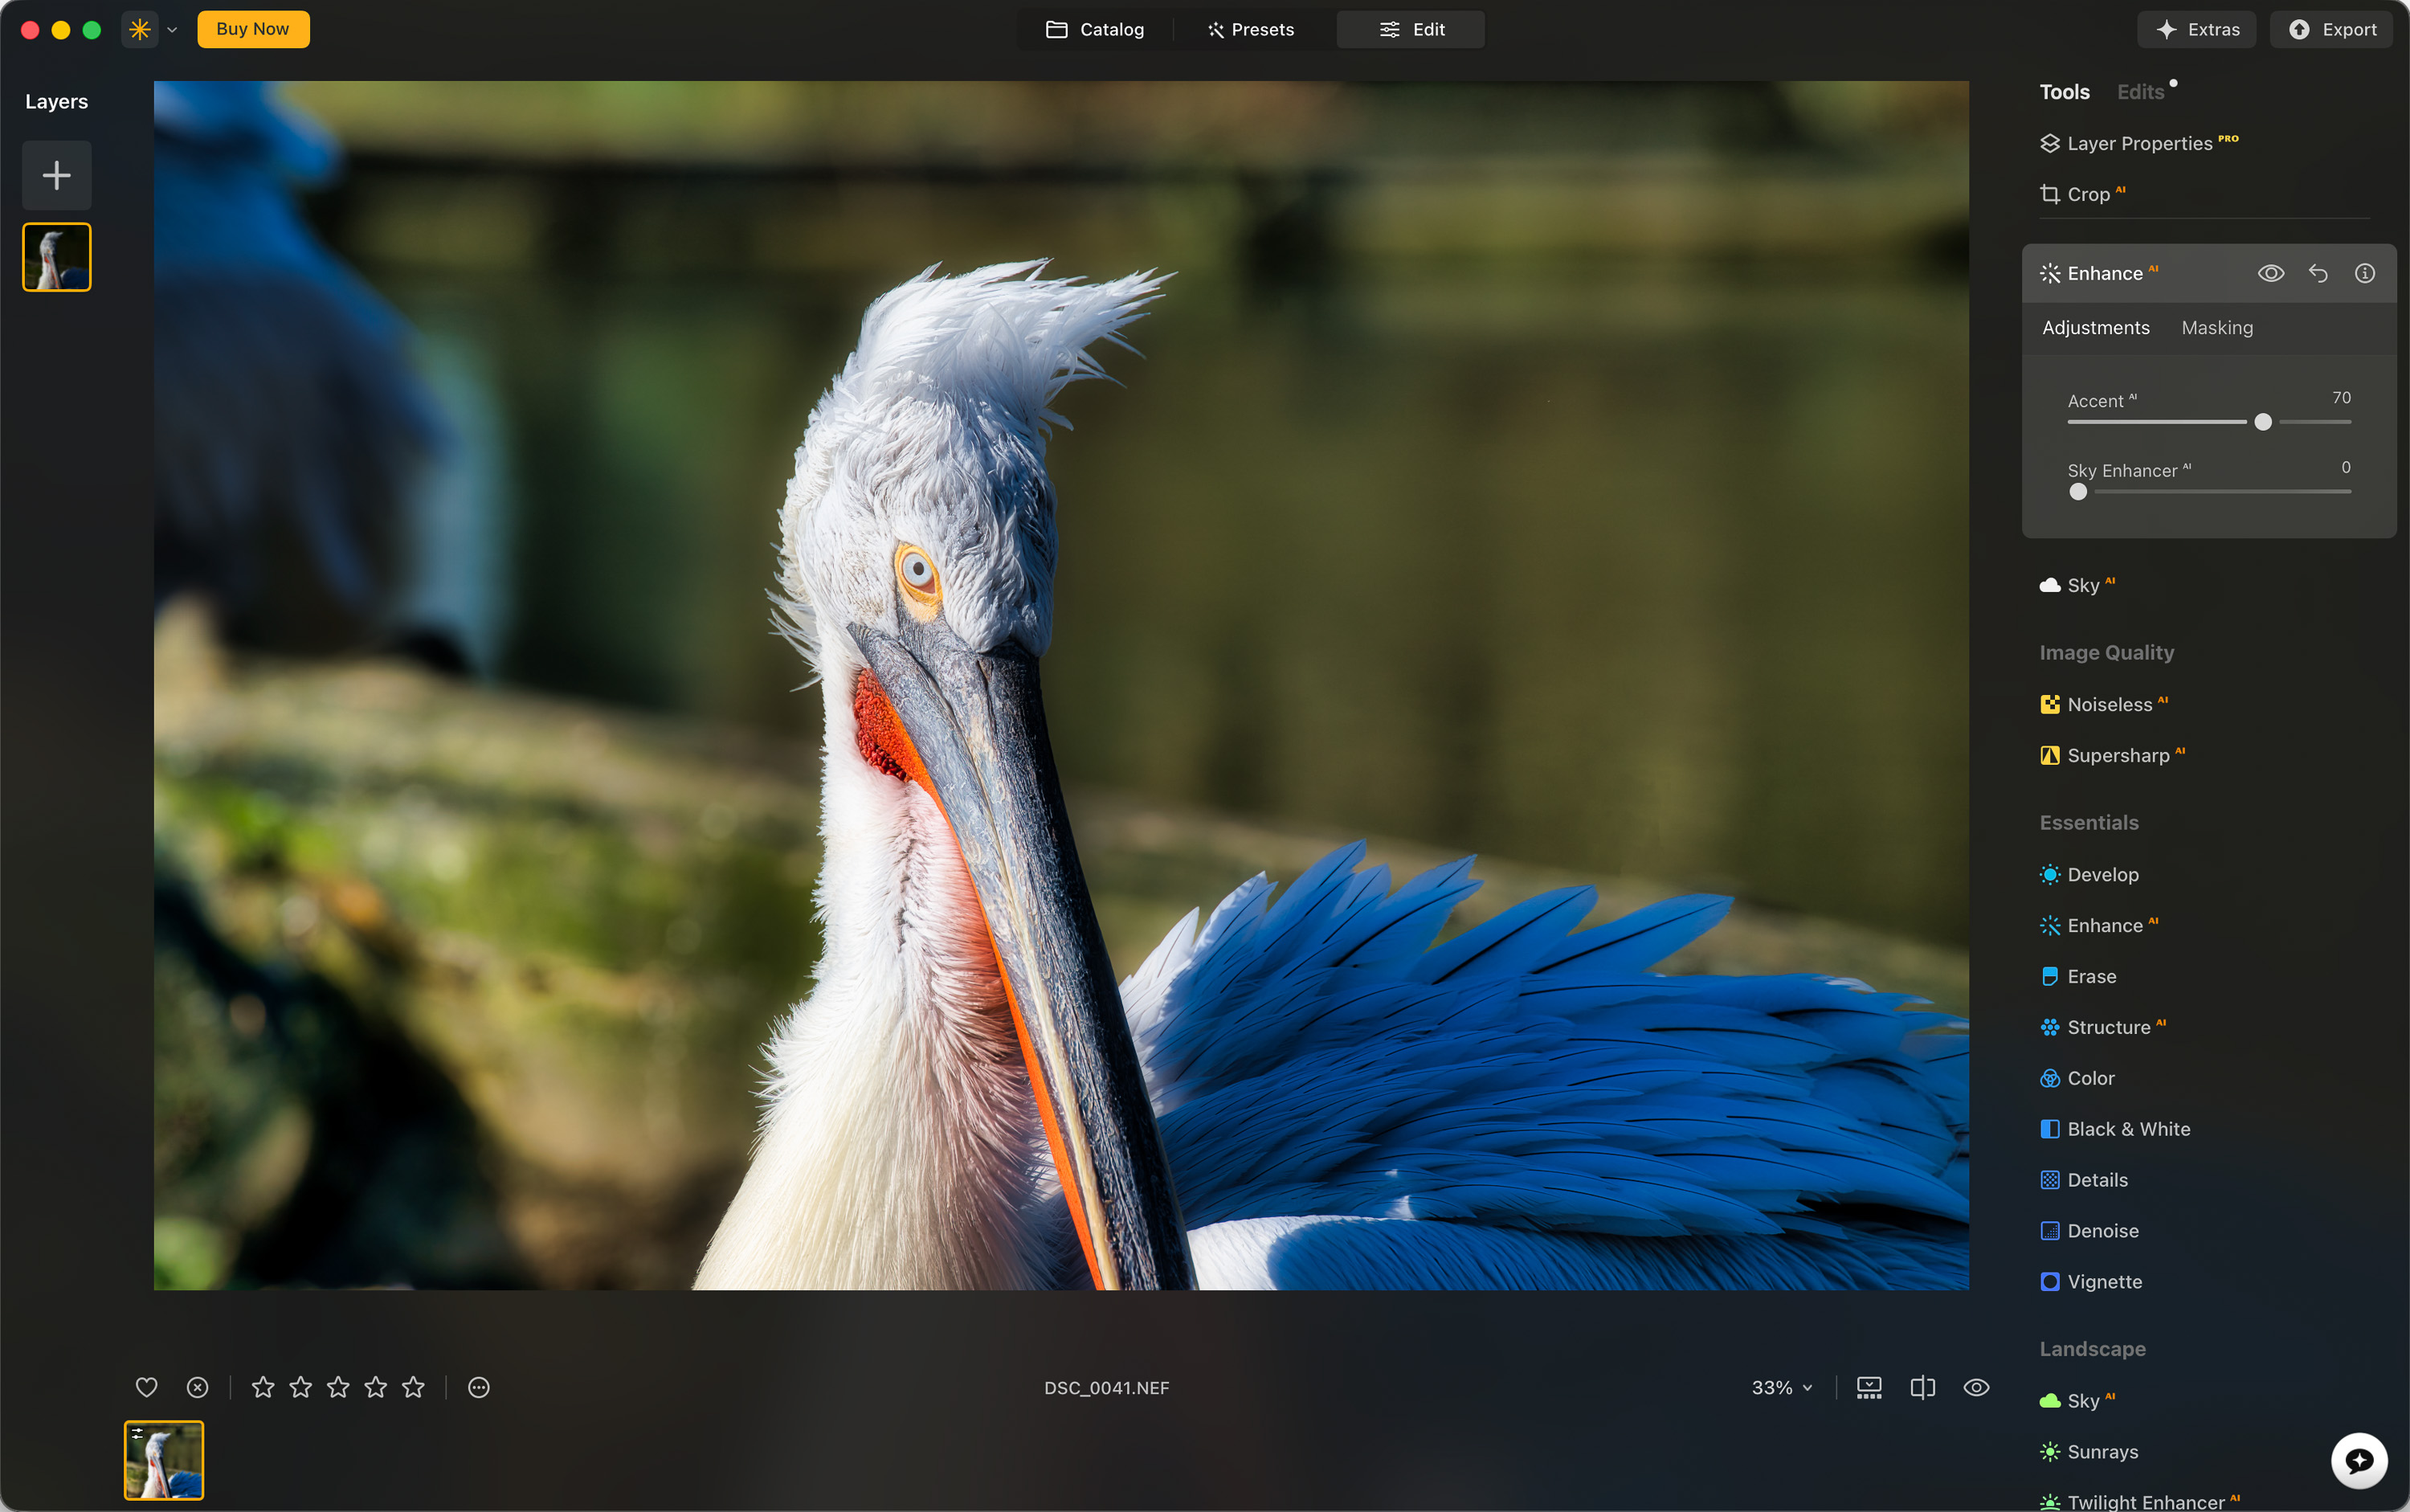This screenshot has height=1512, width=2410.
Task: Adjust the Sky Enhancer slider
Action: tap(2079, 492)
